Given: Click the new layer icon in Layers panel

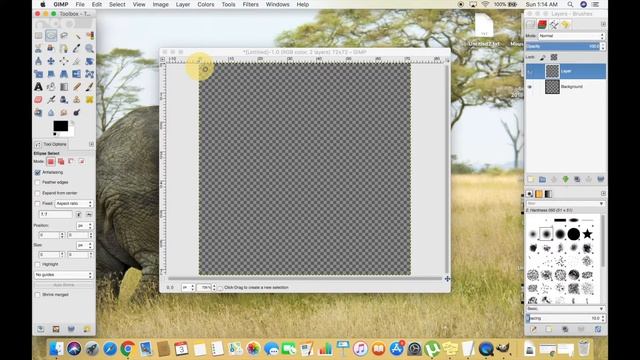Looking at the screenshot, I should coord(531,179).
